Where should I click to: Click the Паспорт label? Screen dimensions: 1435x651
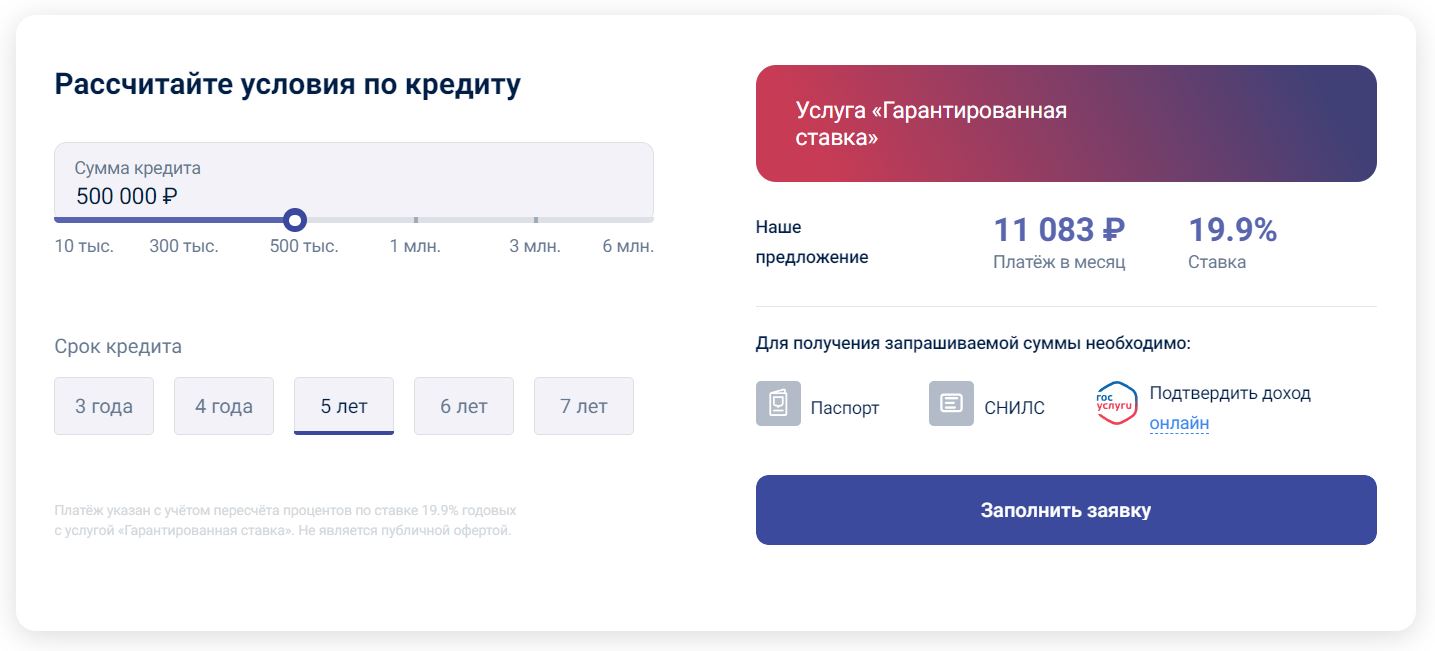coord(845,408)
